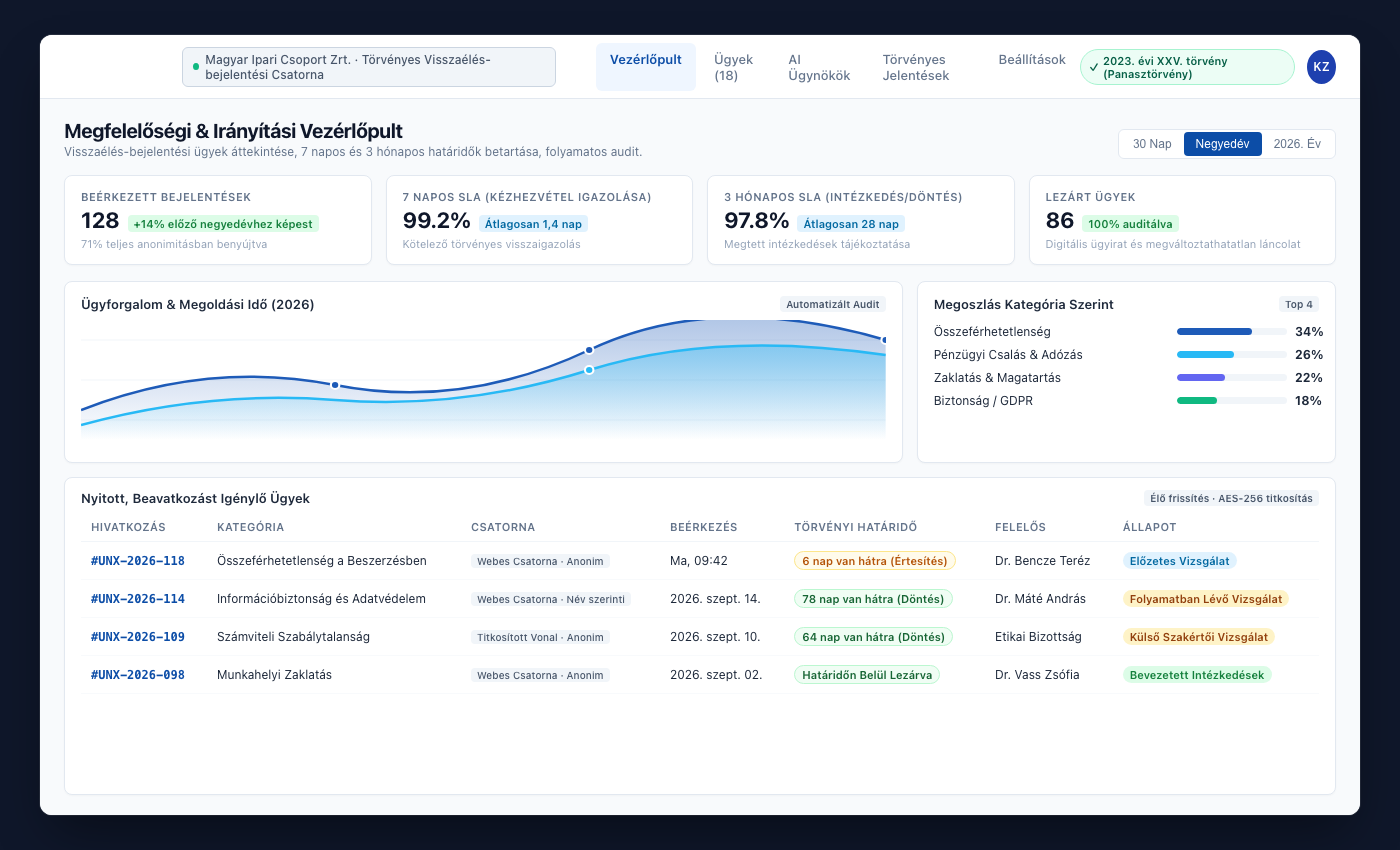Open case #UNX-2026-098
1400x850 pixels.
(138, 675)
